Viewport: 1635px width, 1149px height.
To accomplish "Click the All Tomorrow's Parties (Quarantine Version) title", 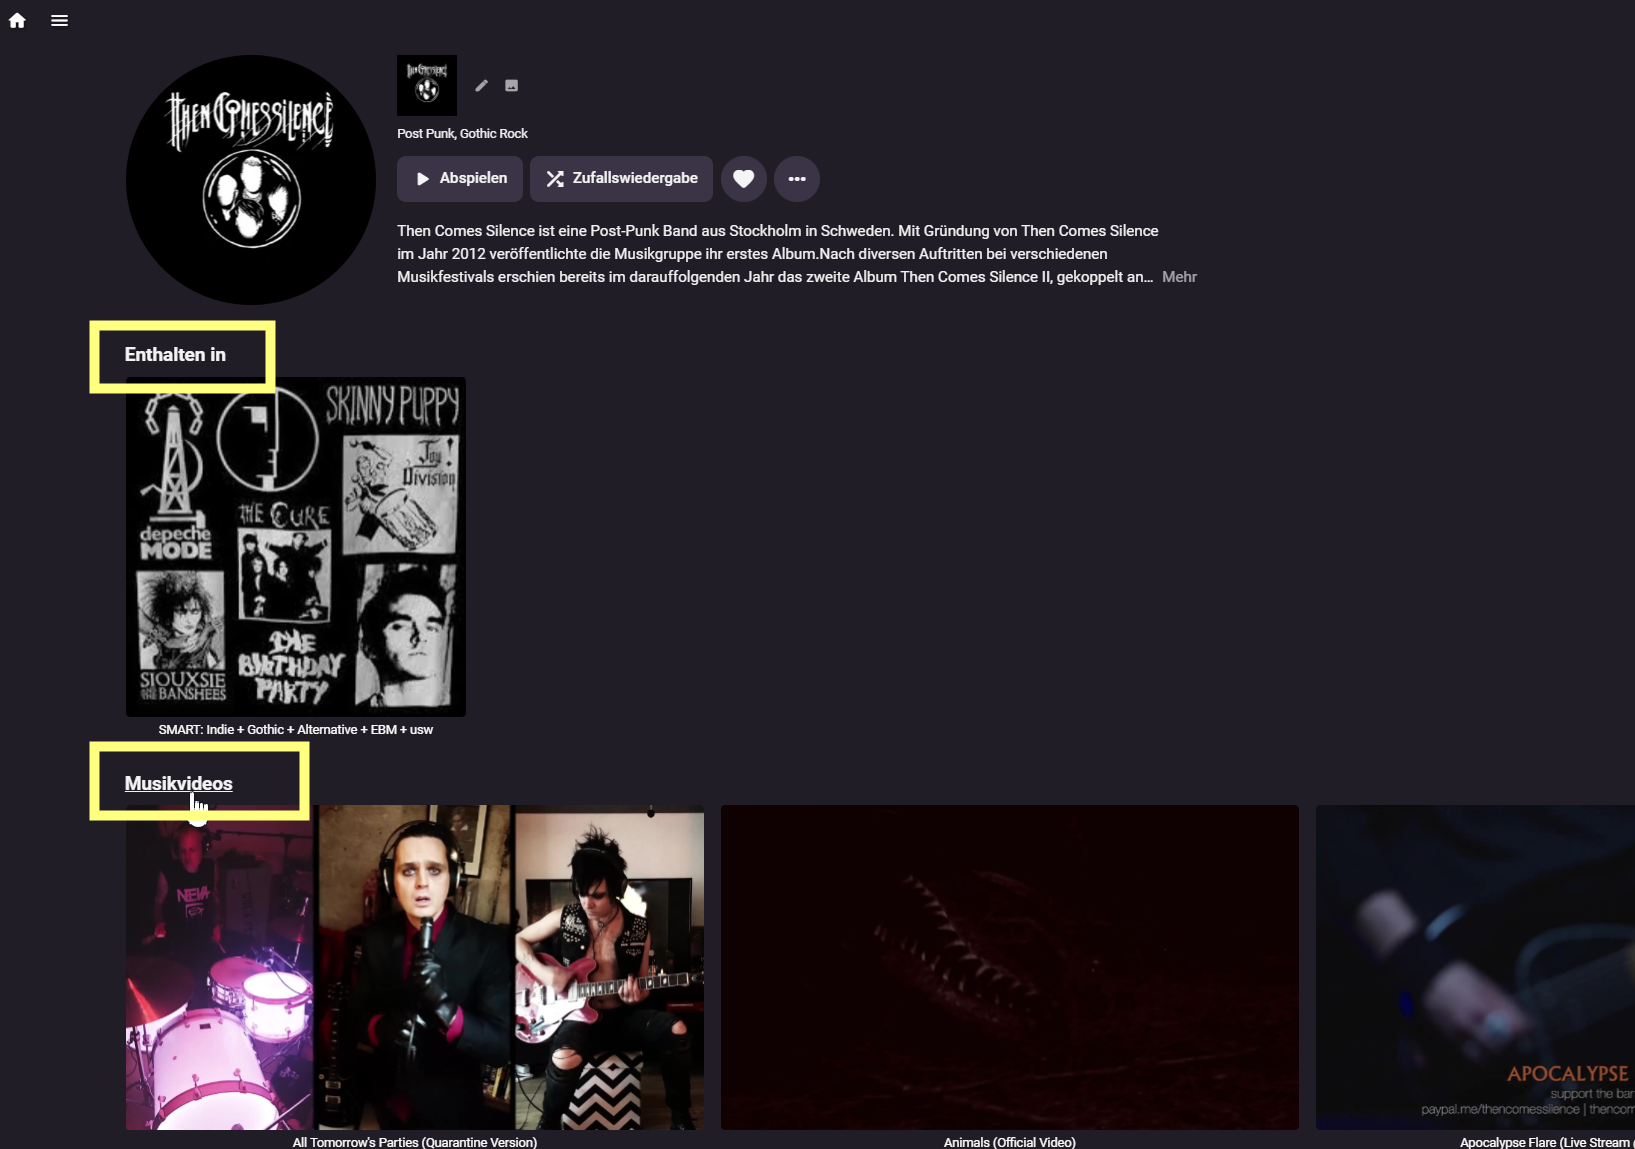I will [415, 1142].
